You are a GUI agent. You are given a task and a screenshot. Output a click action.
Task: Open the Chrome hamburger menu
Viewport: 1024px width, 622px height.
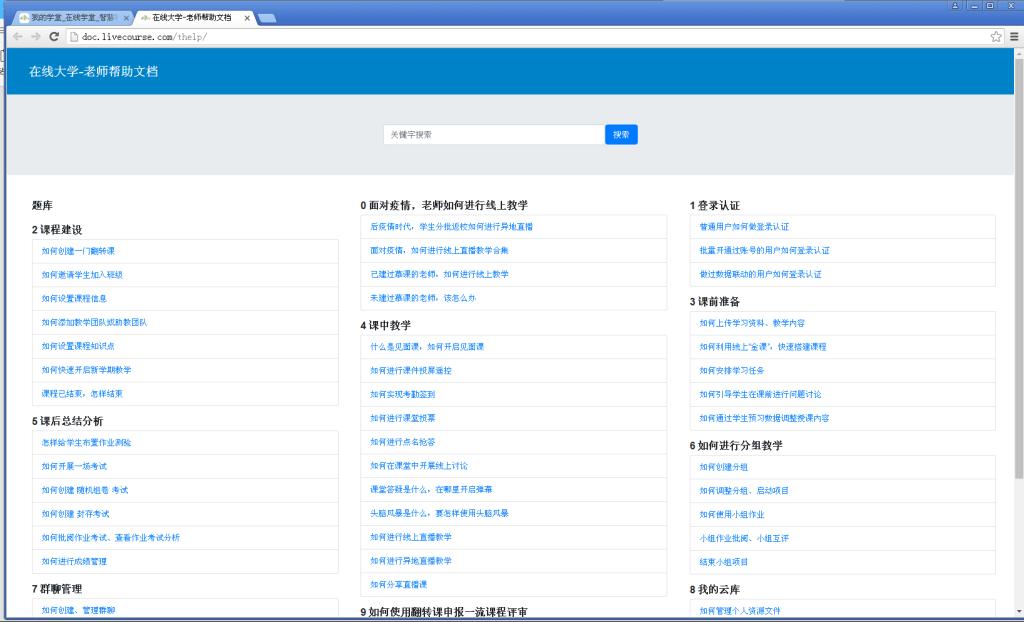[1013, 37]
